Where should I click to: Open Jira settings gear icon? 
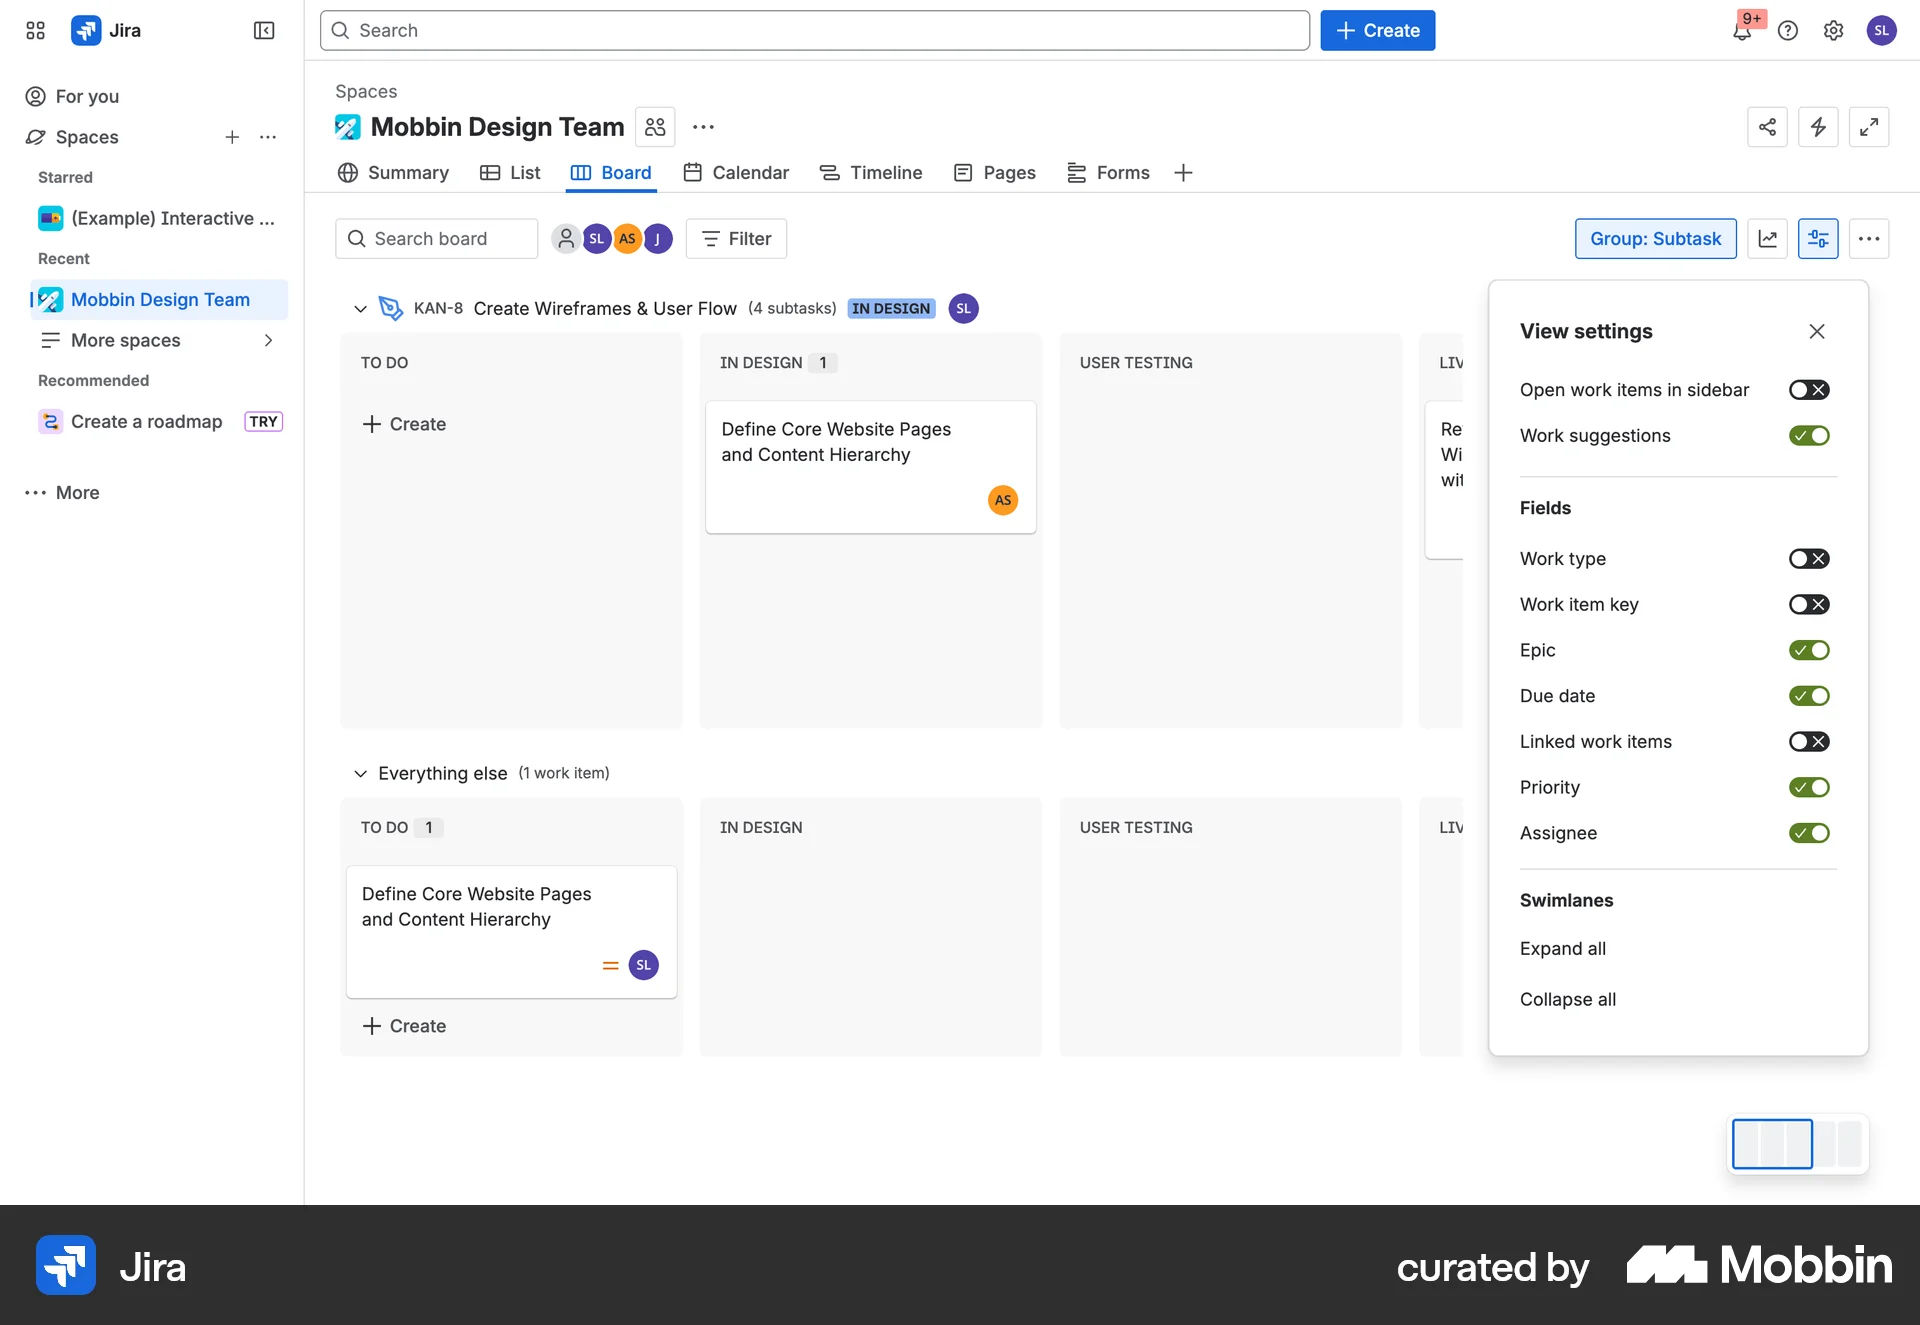[x=1833, y=31]
